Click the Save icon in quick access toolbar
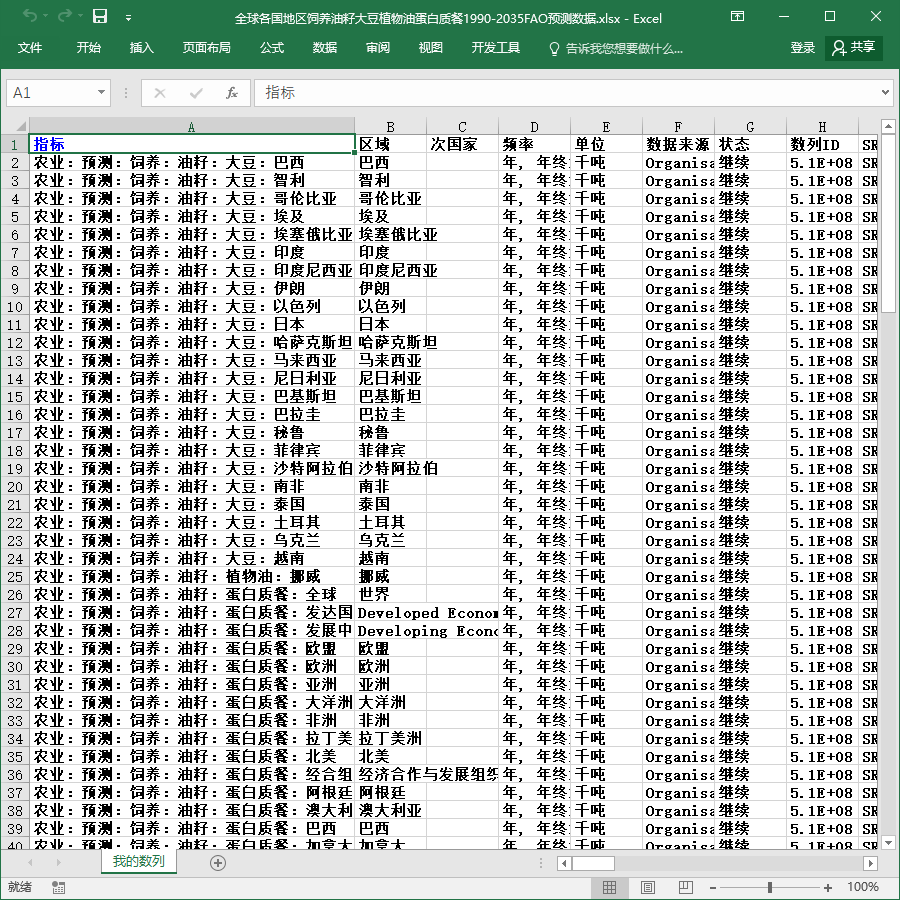The image size is (900, 900). click(100, 16)
